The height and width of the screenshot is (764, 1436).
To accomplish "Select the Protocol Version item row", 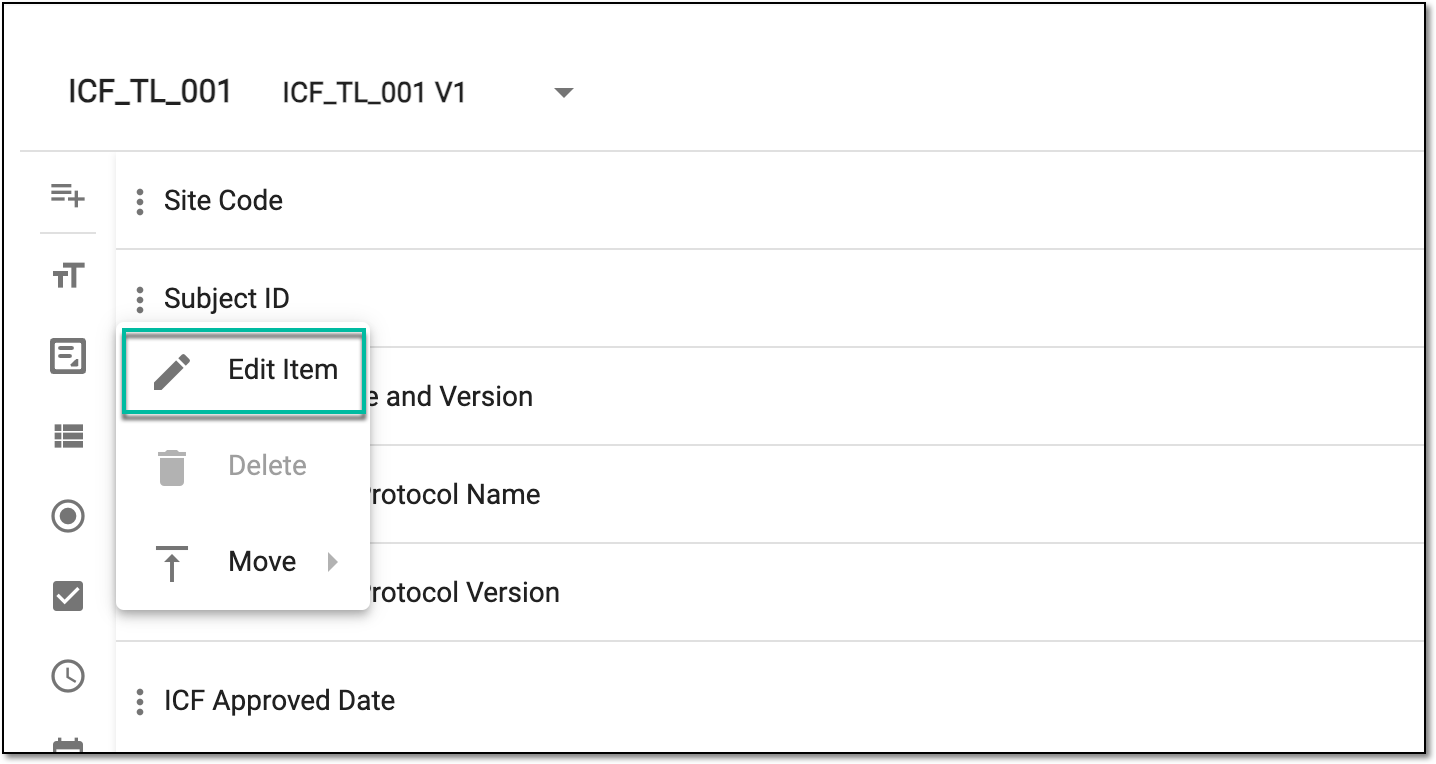I will (770, 593).
